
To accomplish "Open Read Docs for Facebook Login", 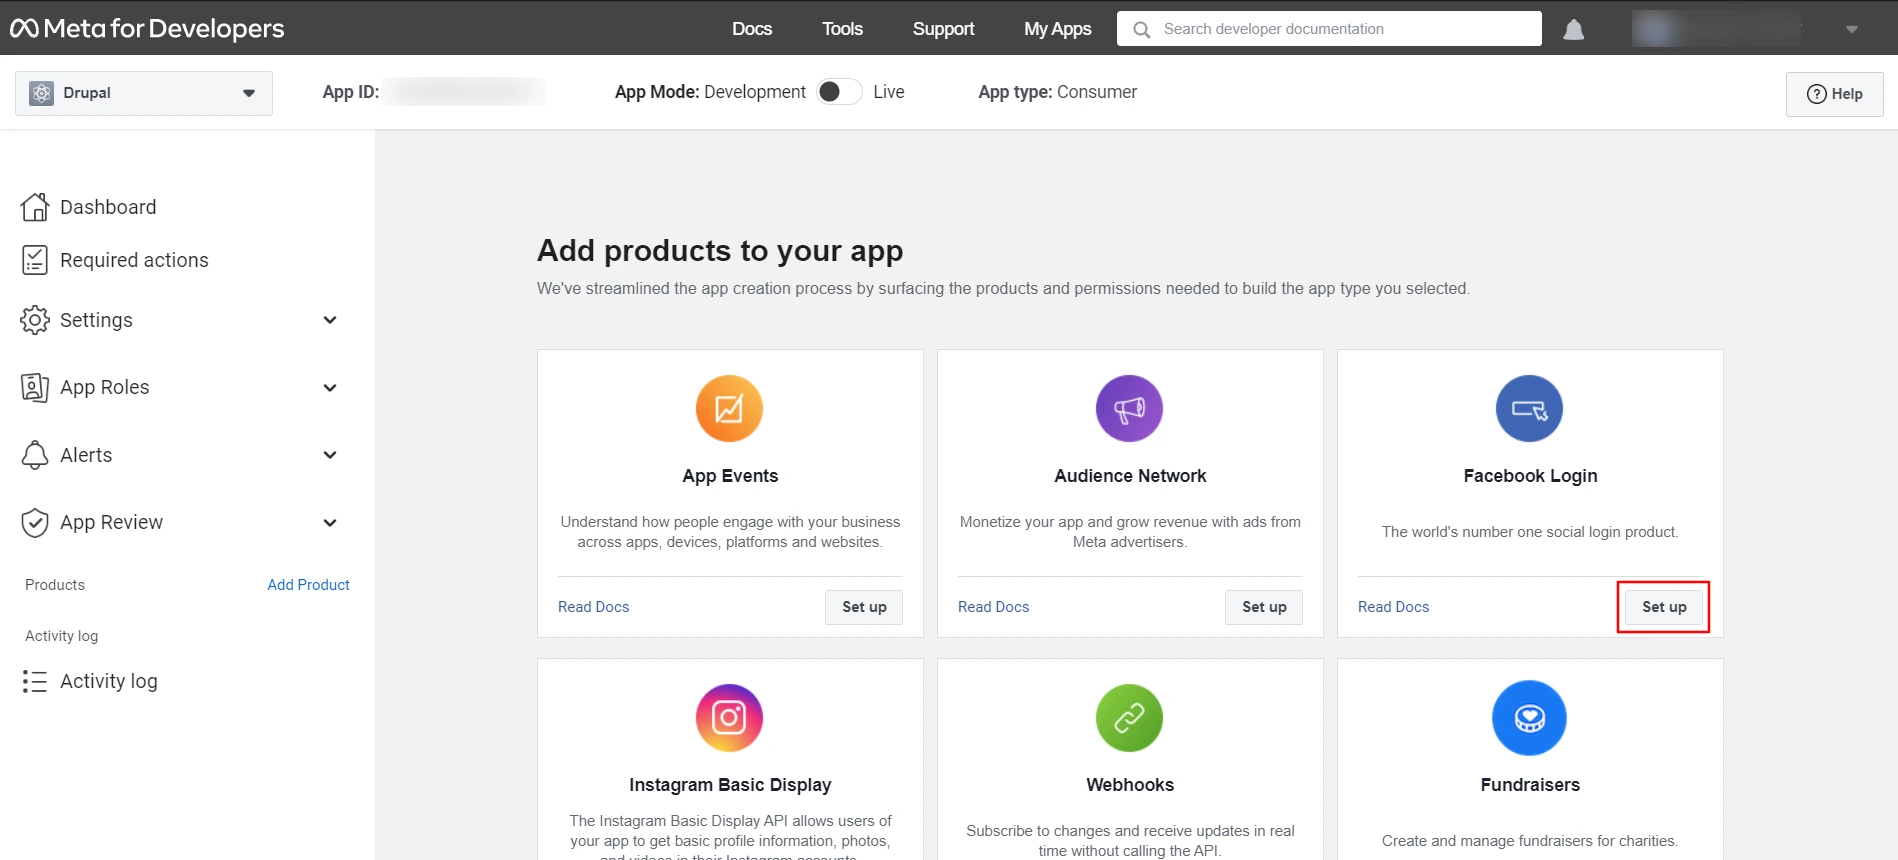I will [1394, 607].
